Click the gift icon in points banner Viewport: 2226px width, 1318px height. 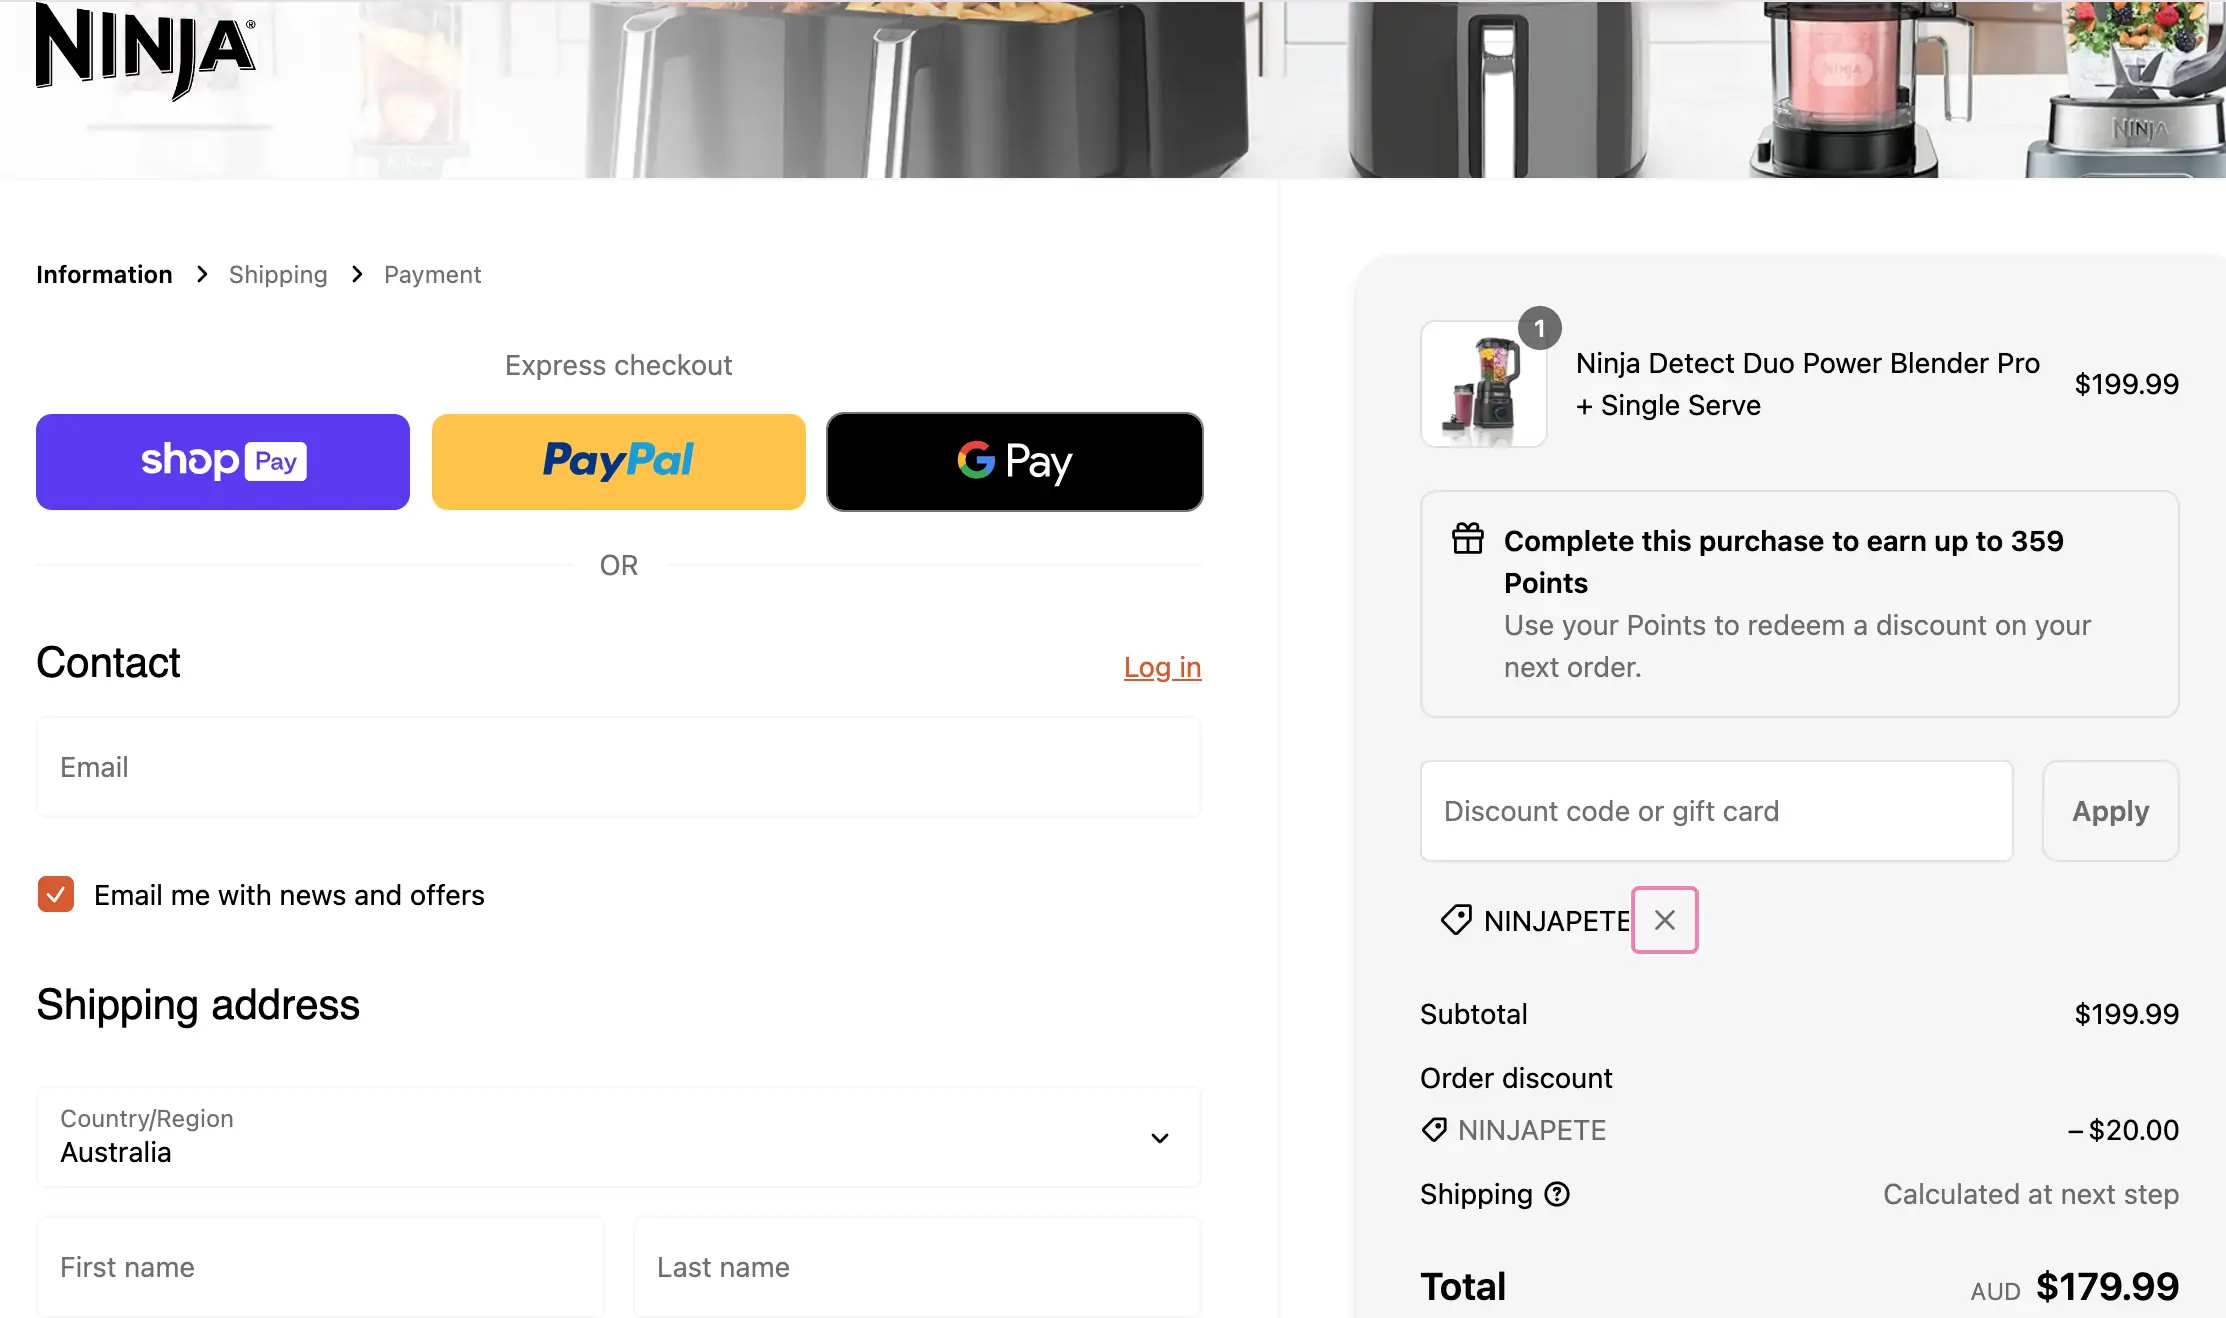[1468, 539]
